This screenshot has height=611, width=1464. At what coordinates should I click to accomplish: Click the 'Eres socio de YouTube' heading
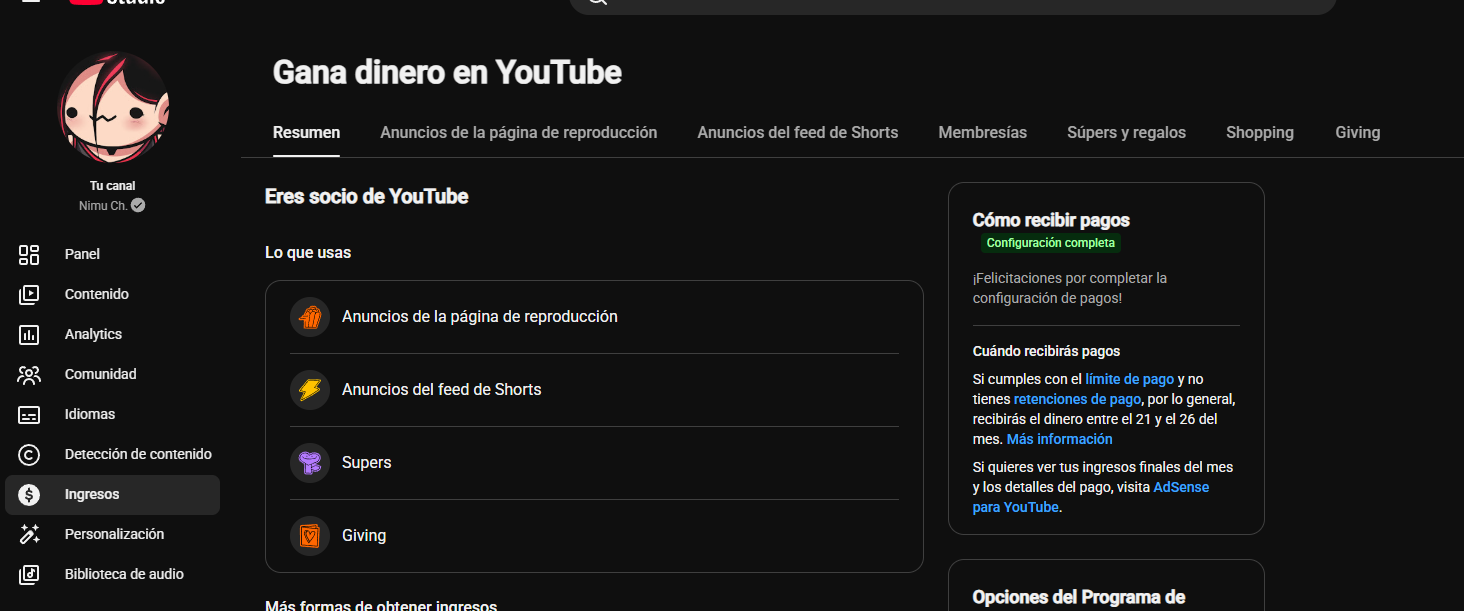click(x=367, y=196)
